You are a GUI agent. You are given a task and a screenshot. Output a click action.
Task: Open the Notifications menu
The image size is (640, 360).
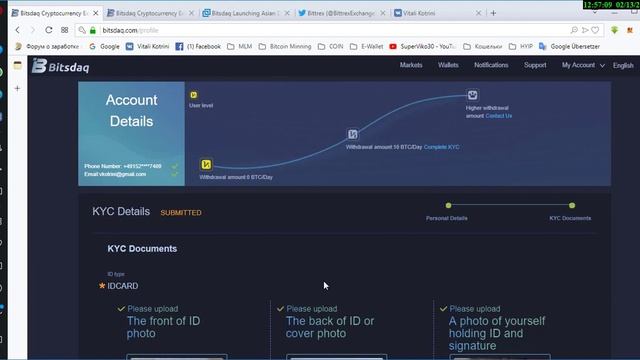(491, 65)
